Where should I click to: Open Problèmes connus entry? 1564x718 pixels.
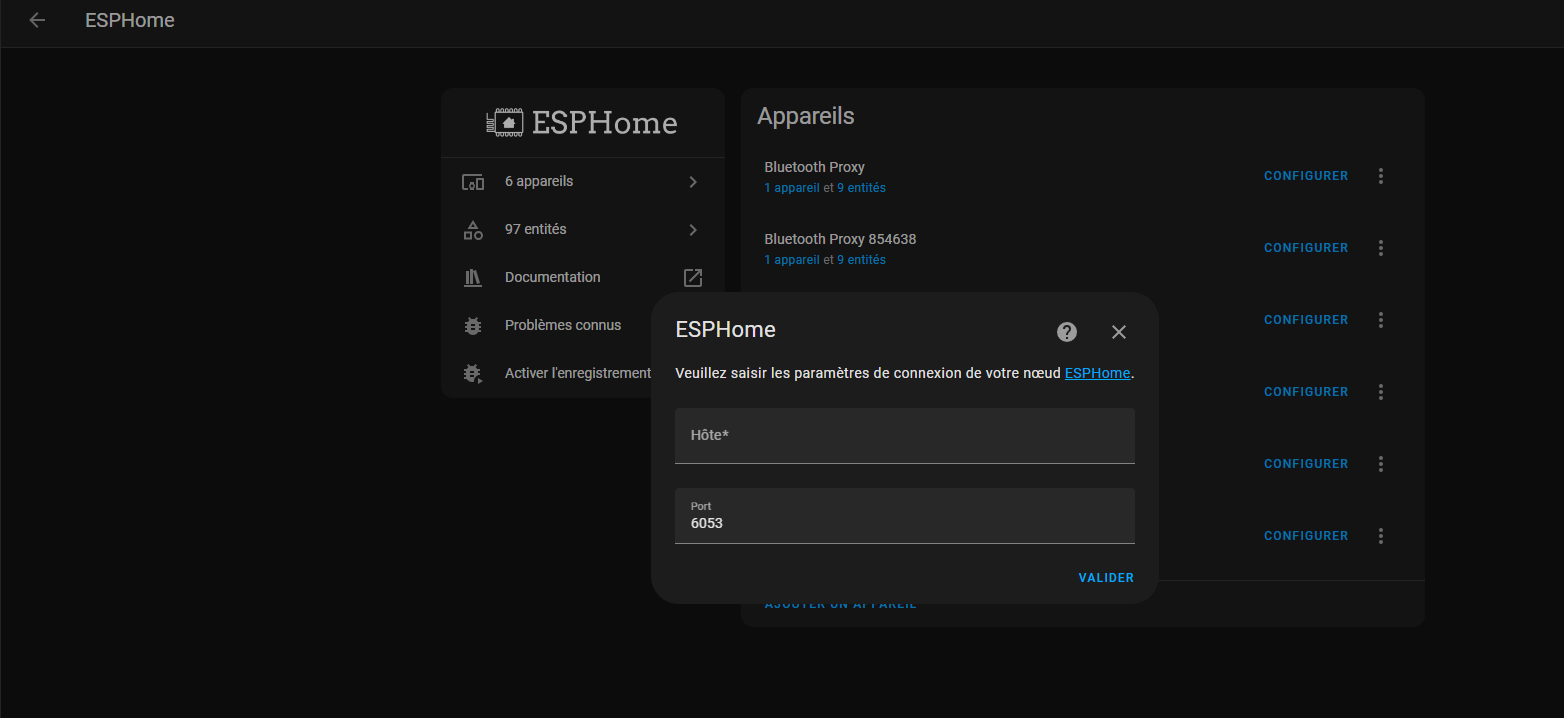coord(548,326)
